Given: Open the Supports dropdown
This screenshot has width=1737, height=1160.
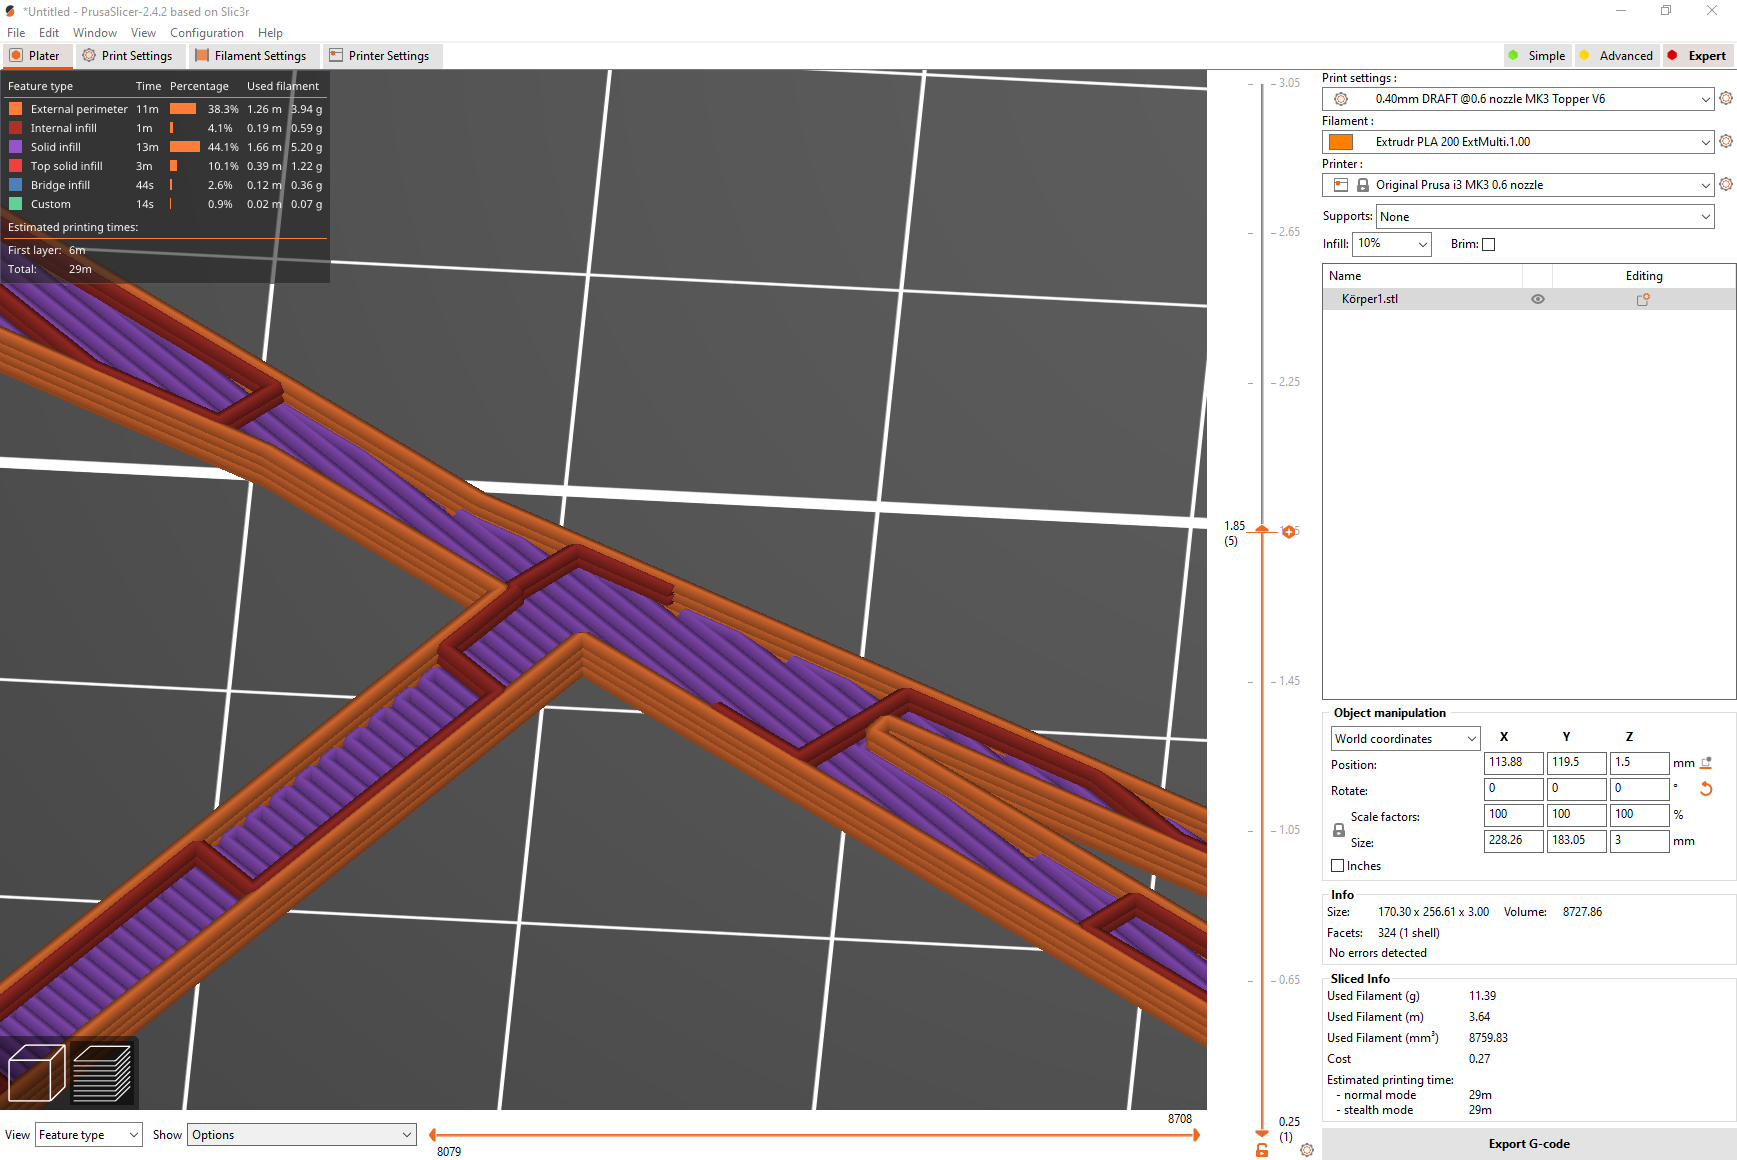Looking at the screenshot, I should click(x=1545, y=217).
